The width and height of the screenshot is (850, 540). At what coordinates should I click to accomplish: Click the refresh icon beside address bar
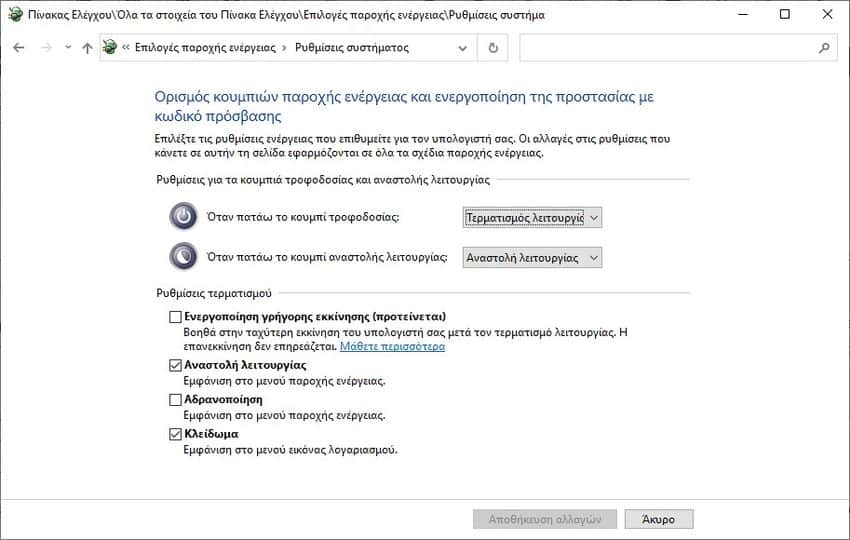(493, 48)
